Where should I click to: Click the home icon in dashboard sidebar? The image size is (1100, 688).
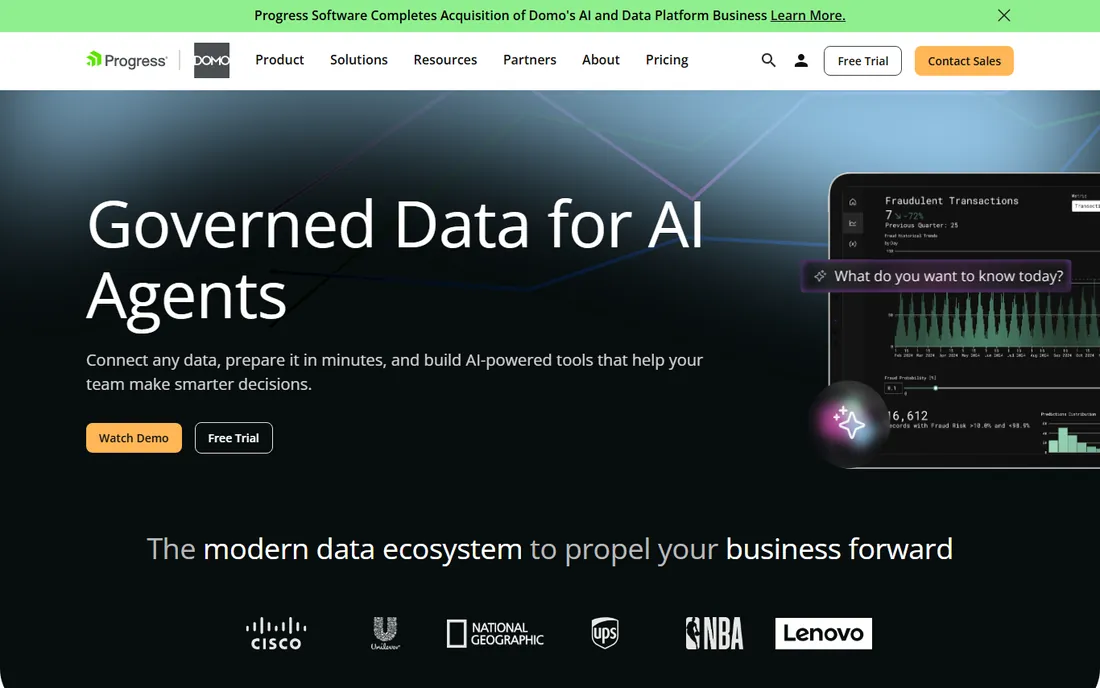[x=852, y=202]
